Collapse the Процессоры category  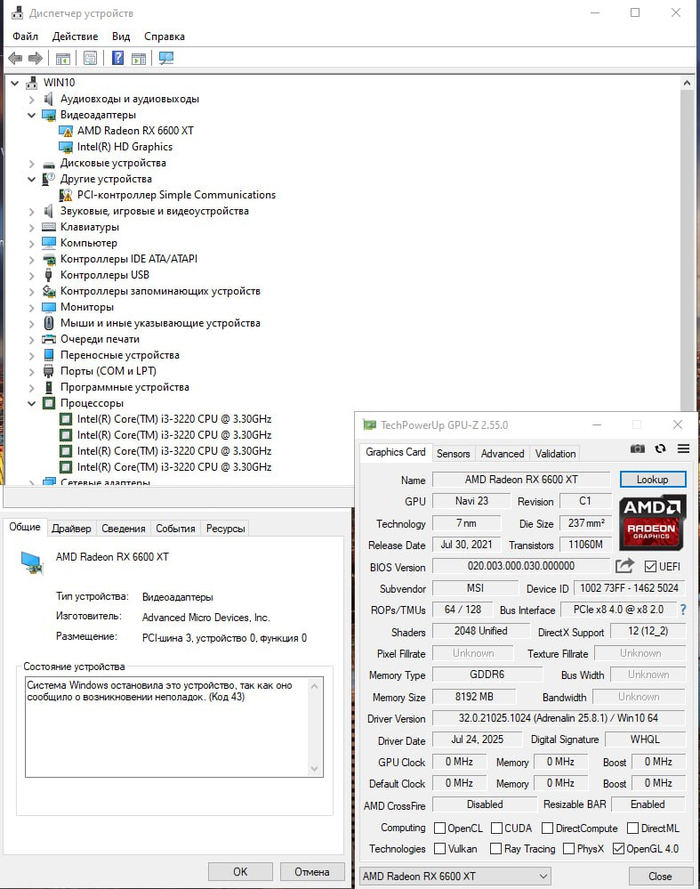32,404
